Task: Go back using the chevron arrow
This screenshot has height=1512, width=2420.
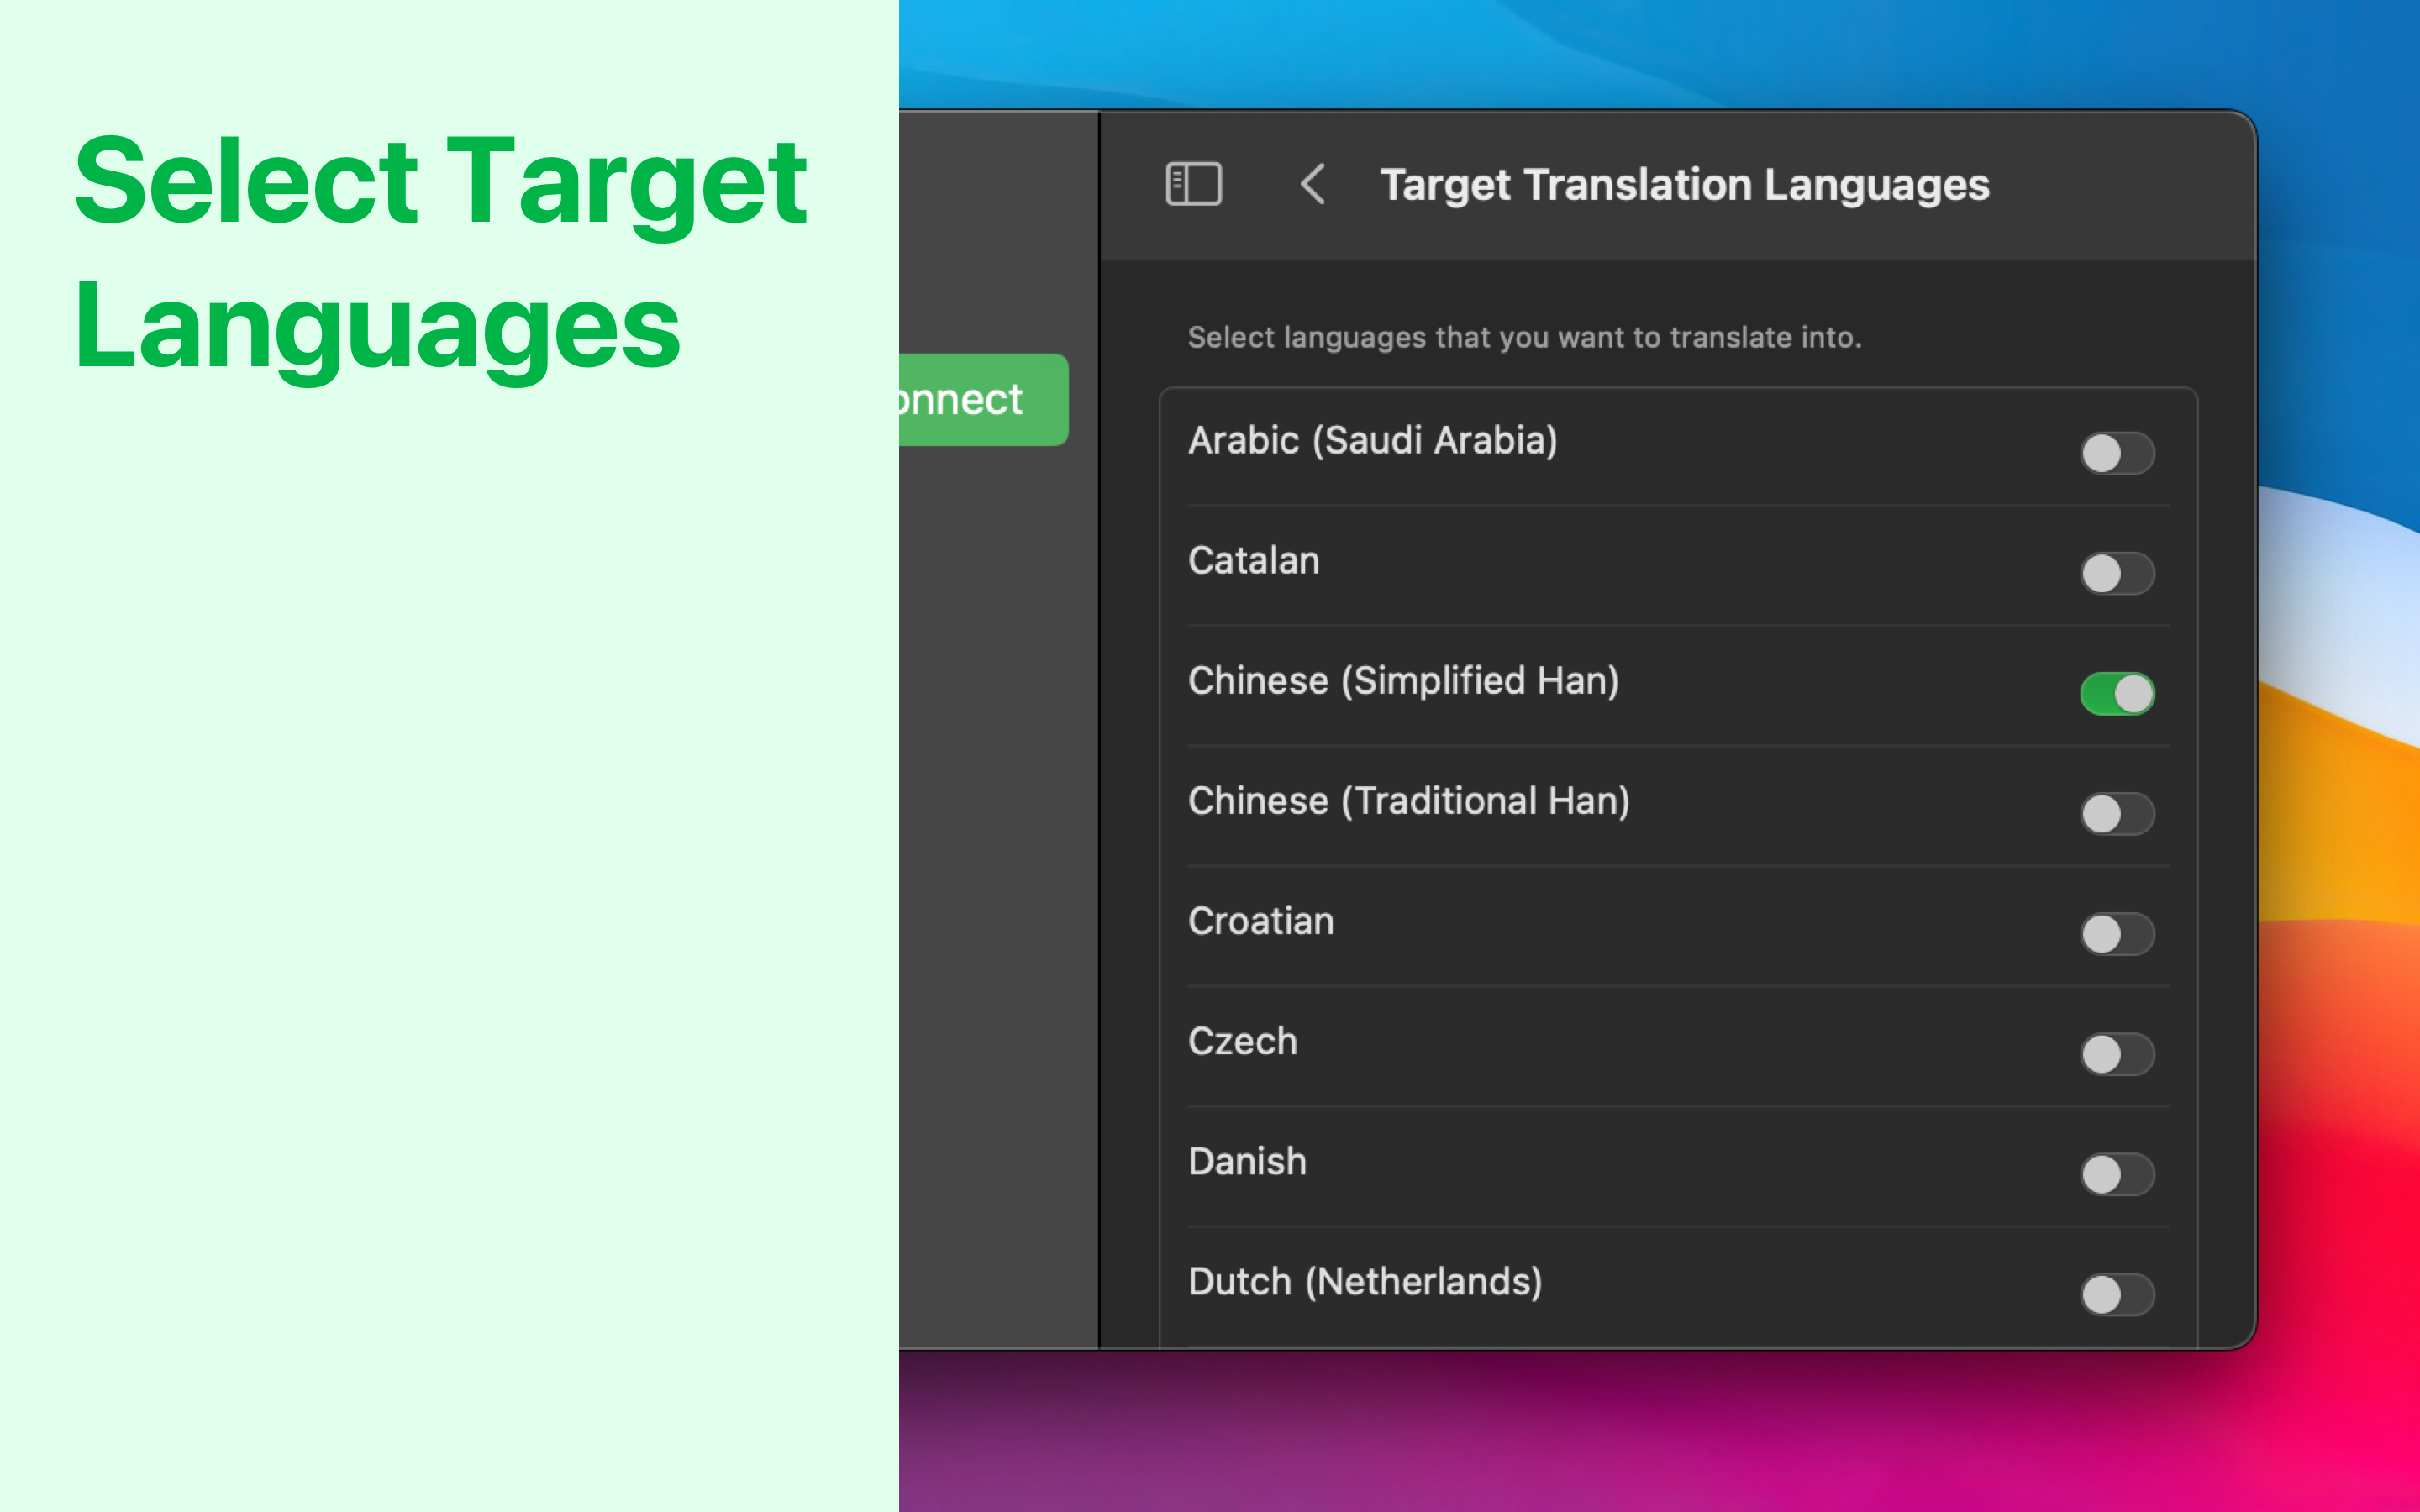Action: (1313, 184)
